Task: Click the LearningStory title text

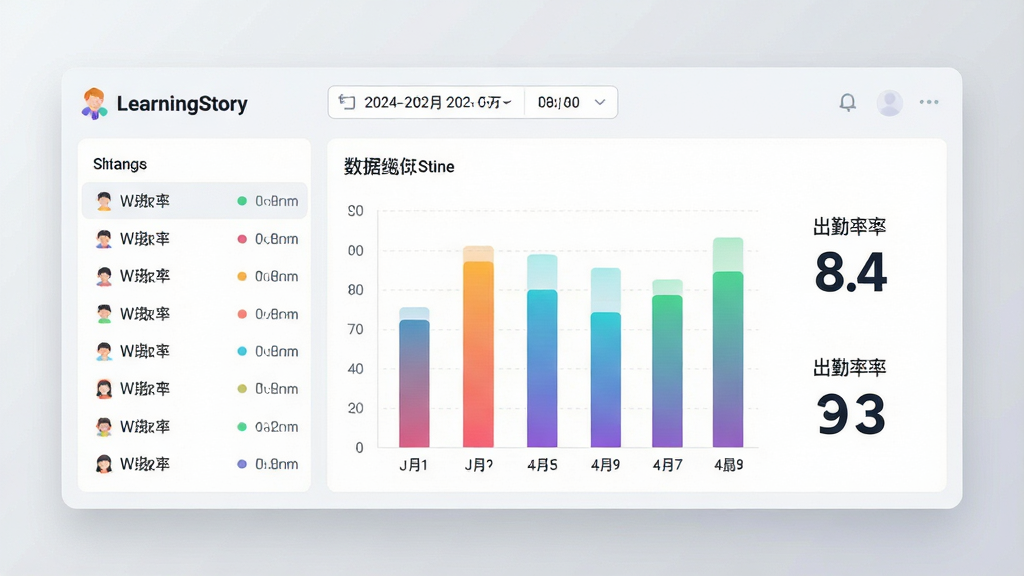Action: coord(182,104)
